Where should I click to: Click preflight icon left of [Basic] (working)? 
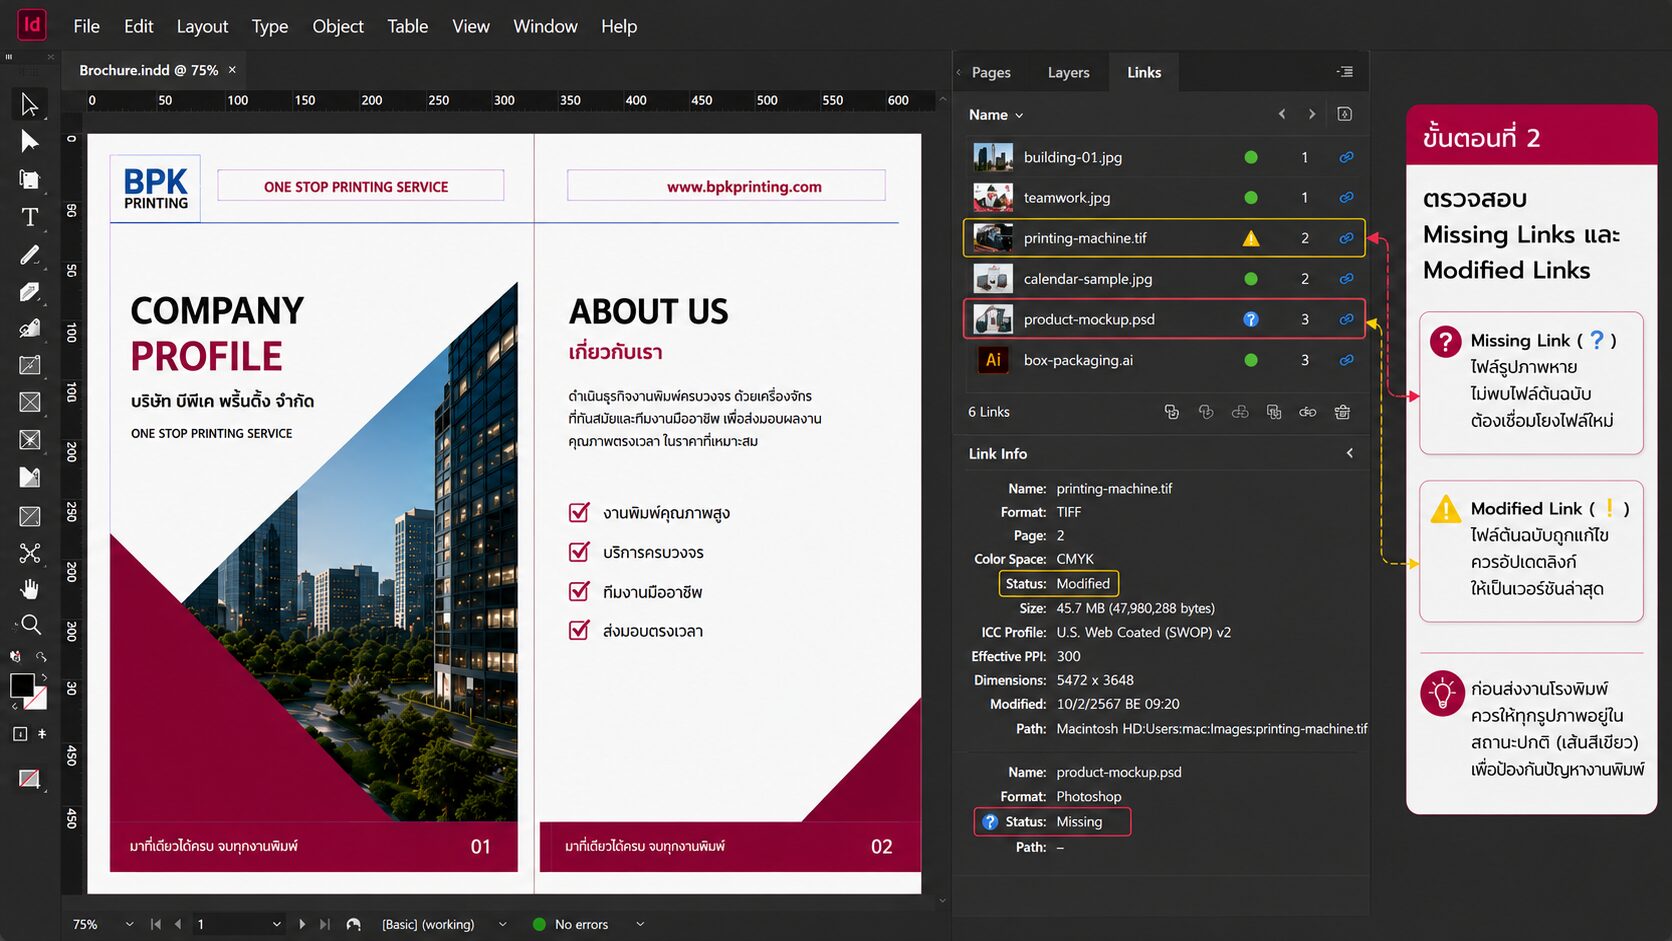click(x=353, y=924)
